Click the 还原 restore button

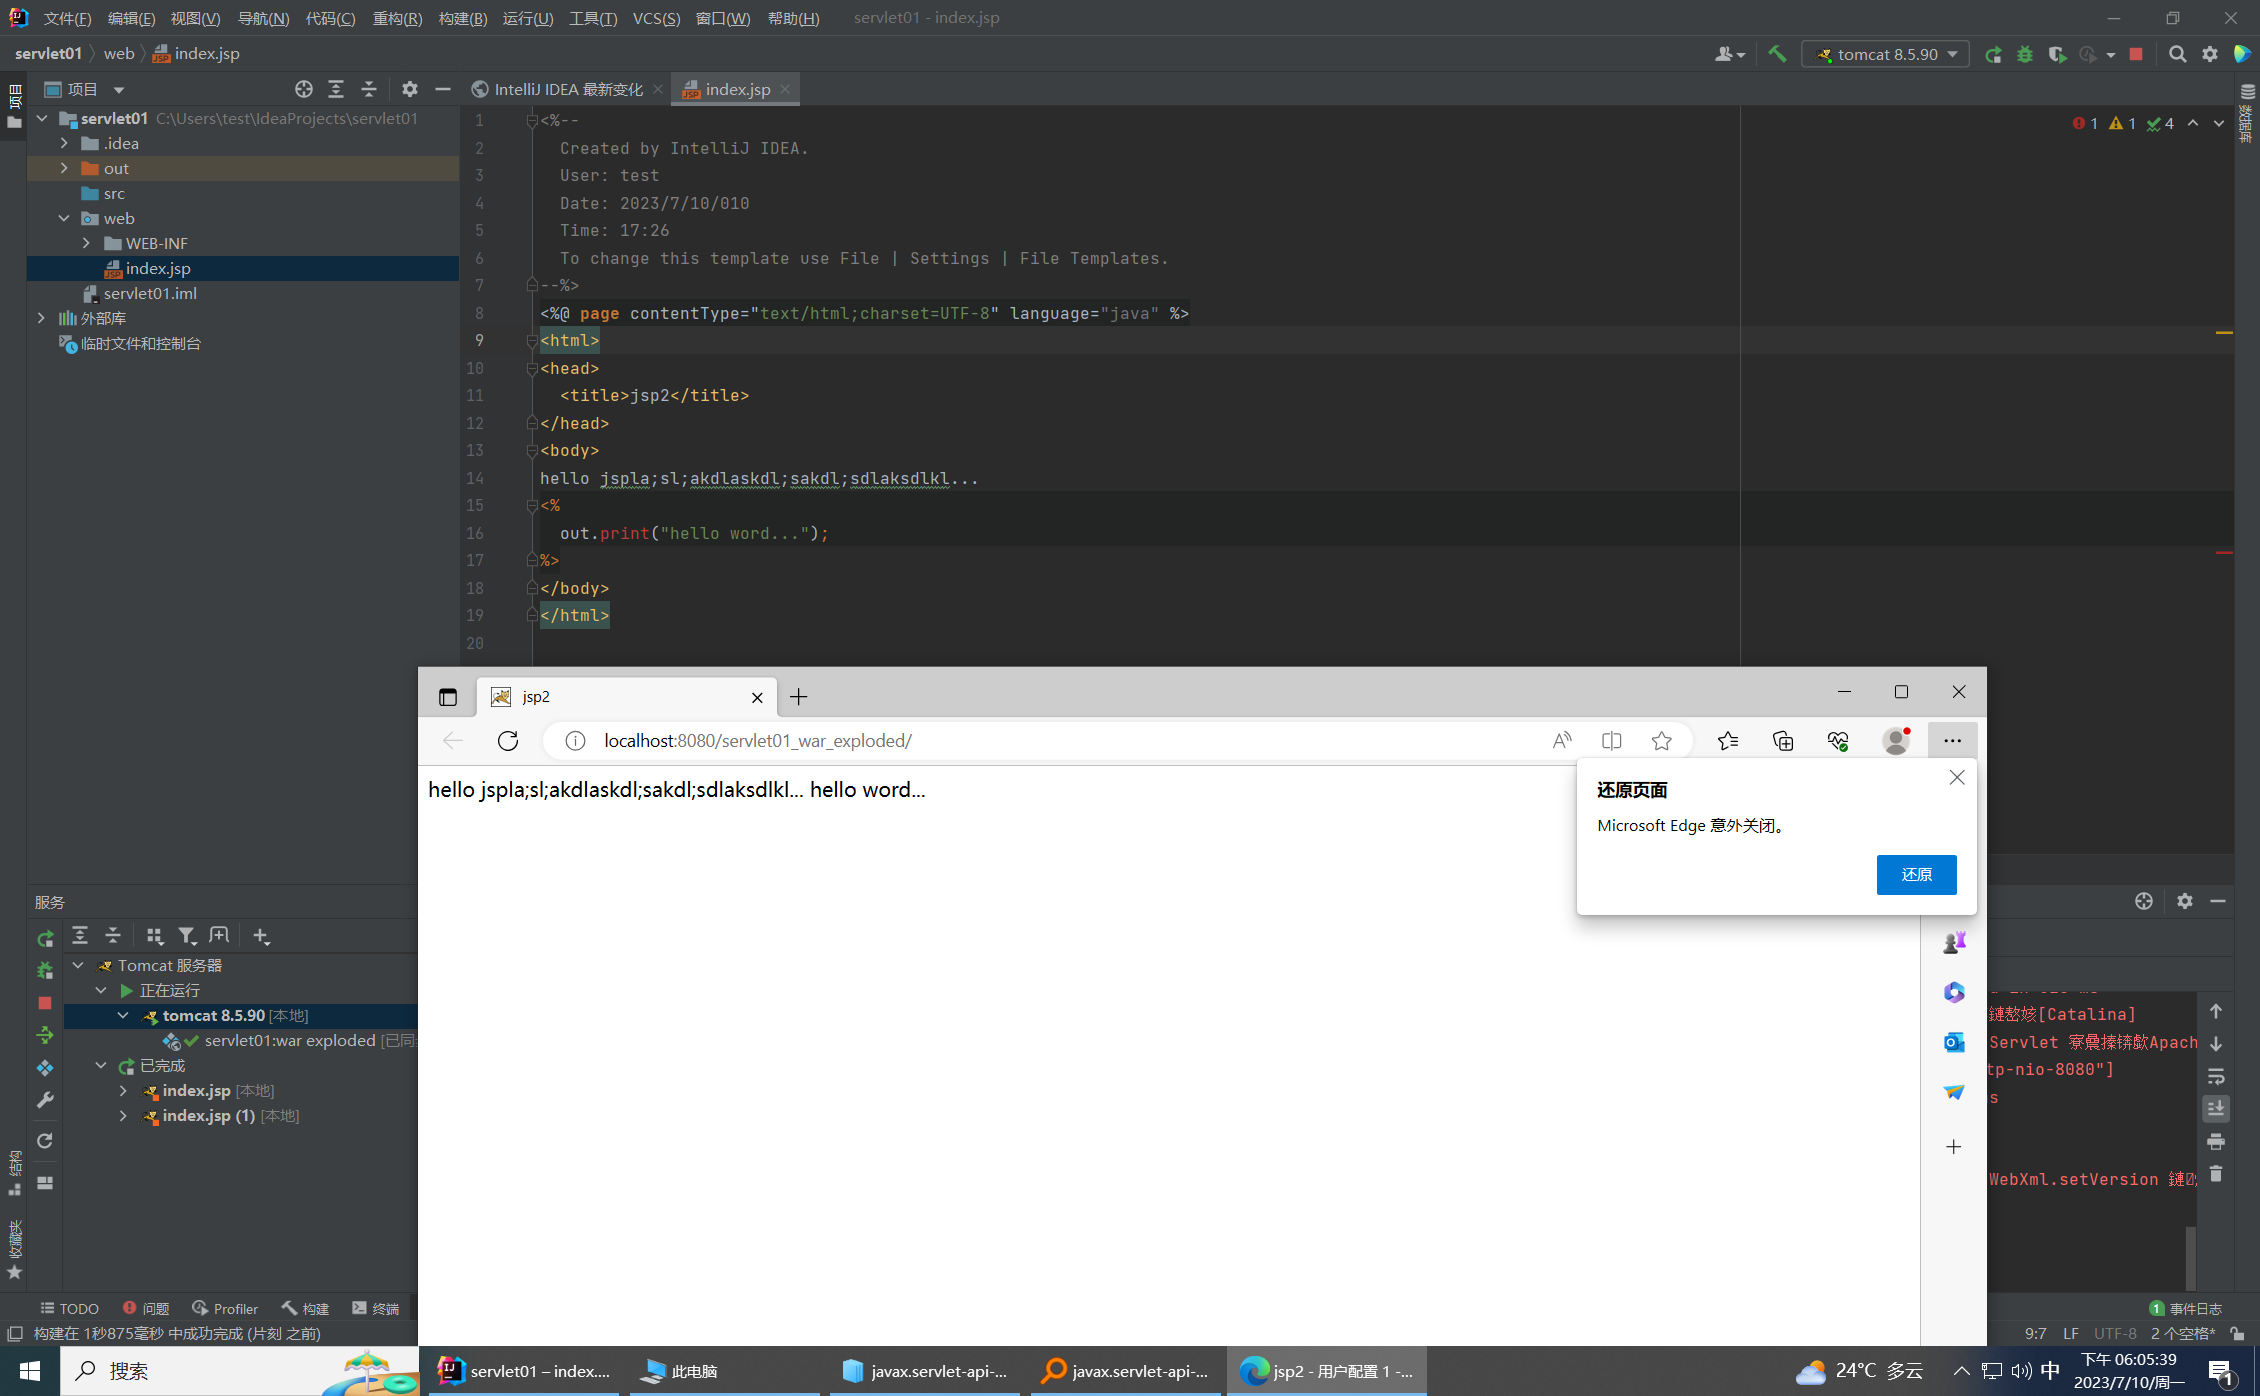point(1915,874)
